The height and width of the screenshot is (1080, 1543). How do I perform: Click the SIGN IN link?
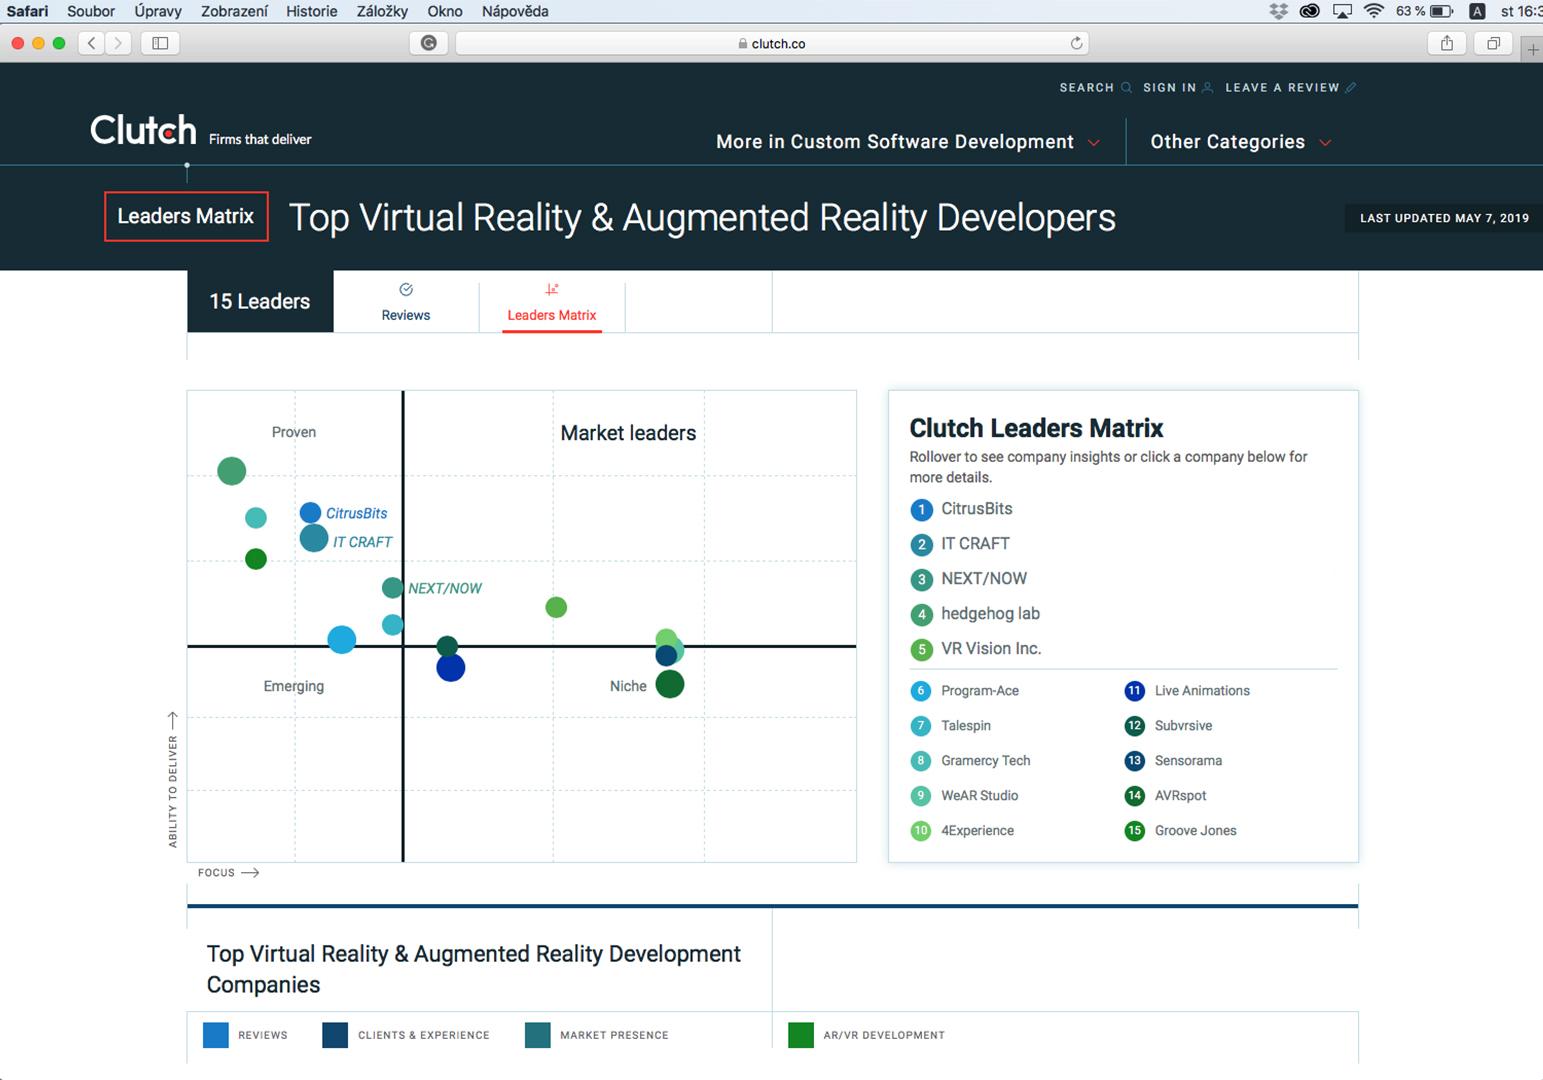[1178, 88]
